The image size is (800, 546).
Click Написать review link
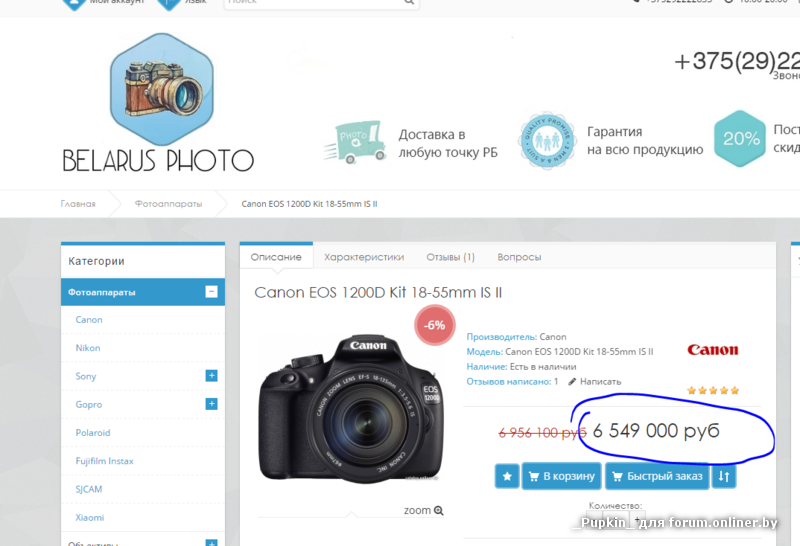(x=601, y=382)
